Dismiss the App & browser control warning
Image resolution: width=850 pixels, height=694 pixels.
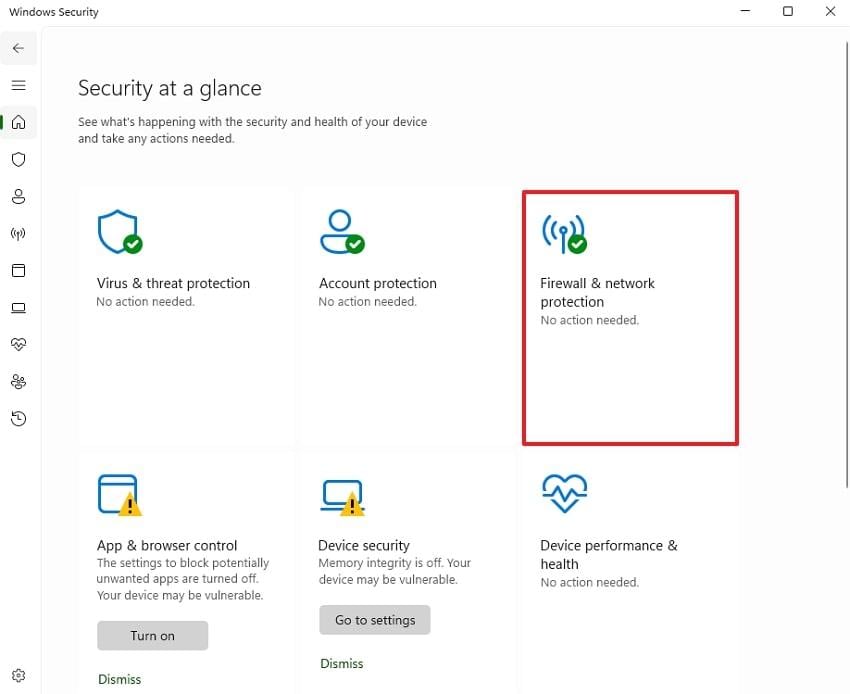(x=119, y=679)
